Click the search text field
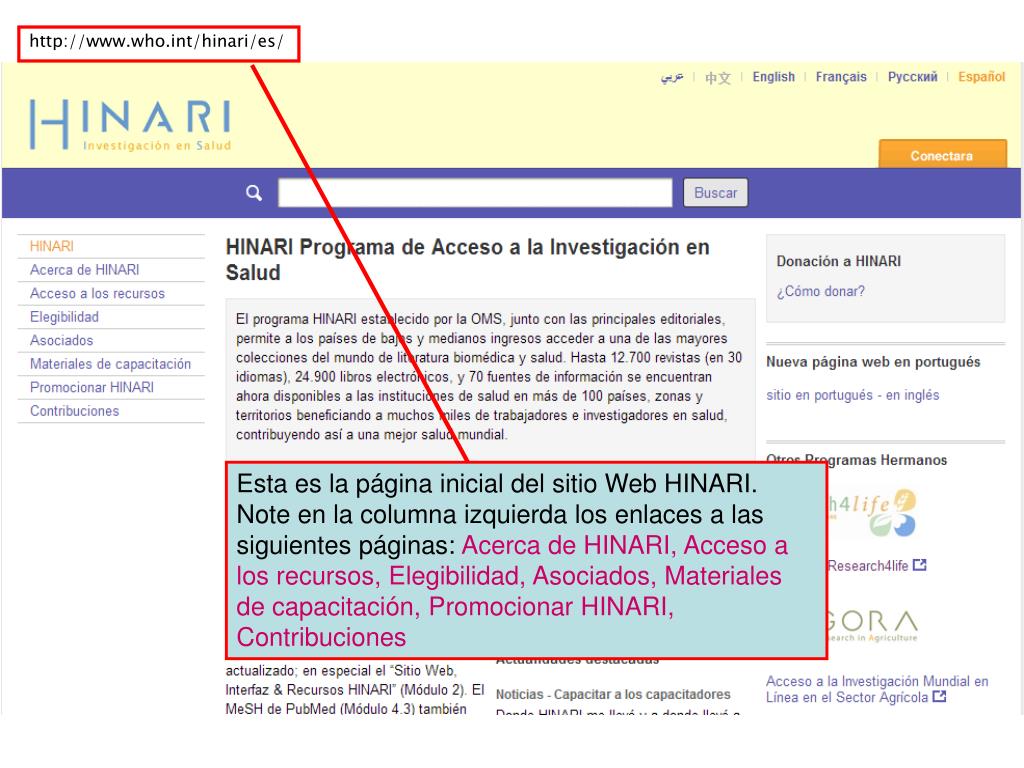 click(475, 193)
